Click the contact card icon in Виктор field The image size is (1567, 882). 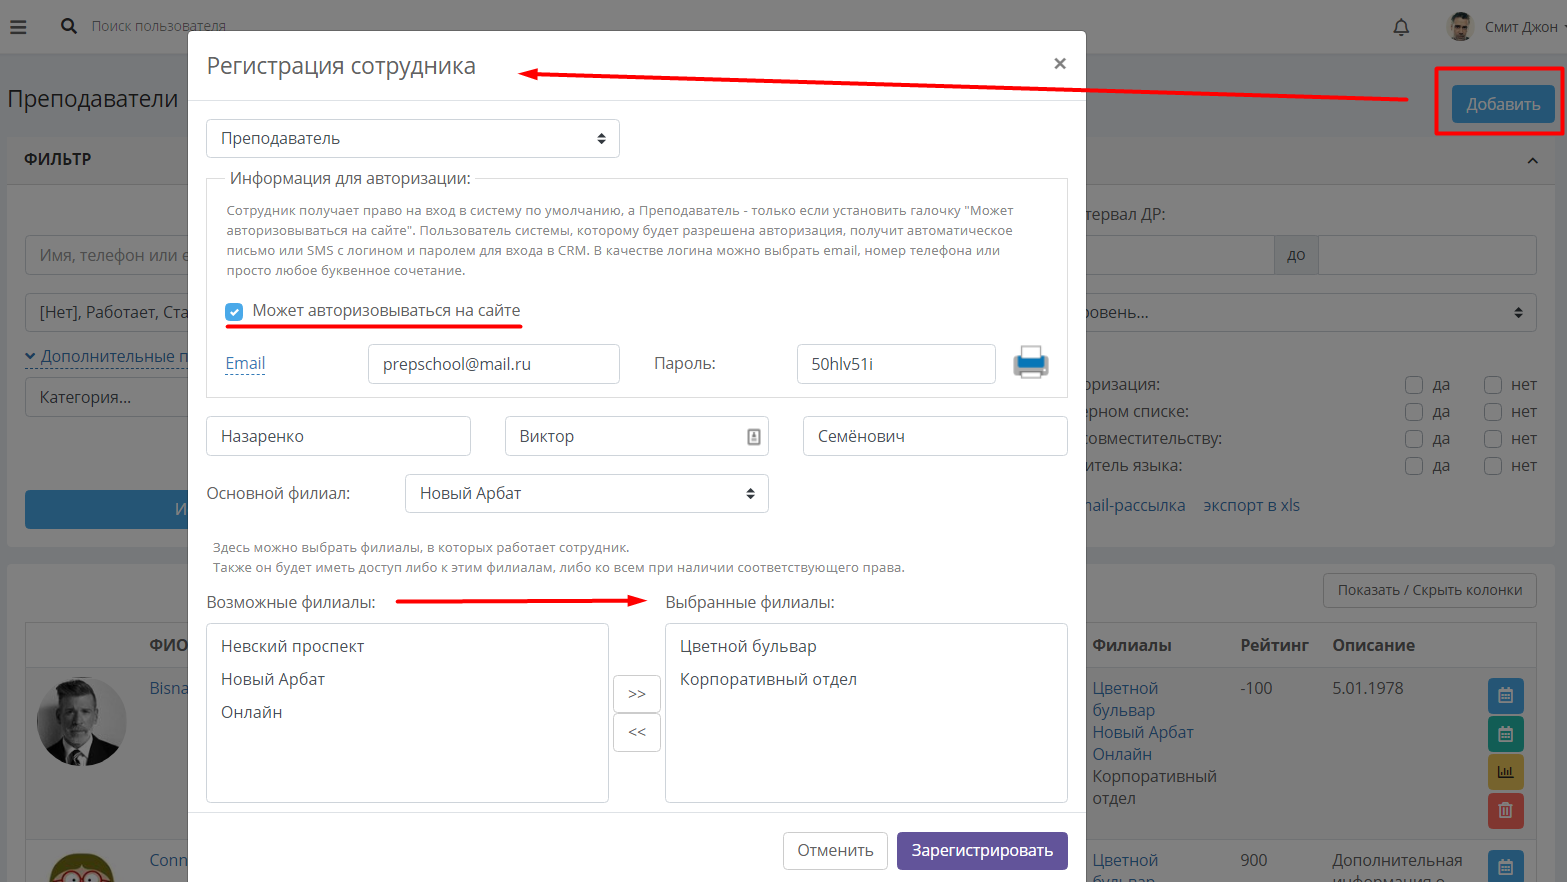coord(754,437)
